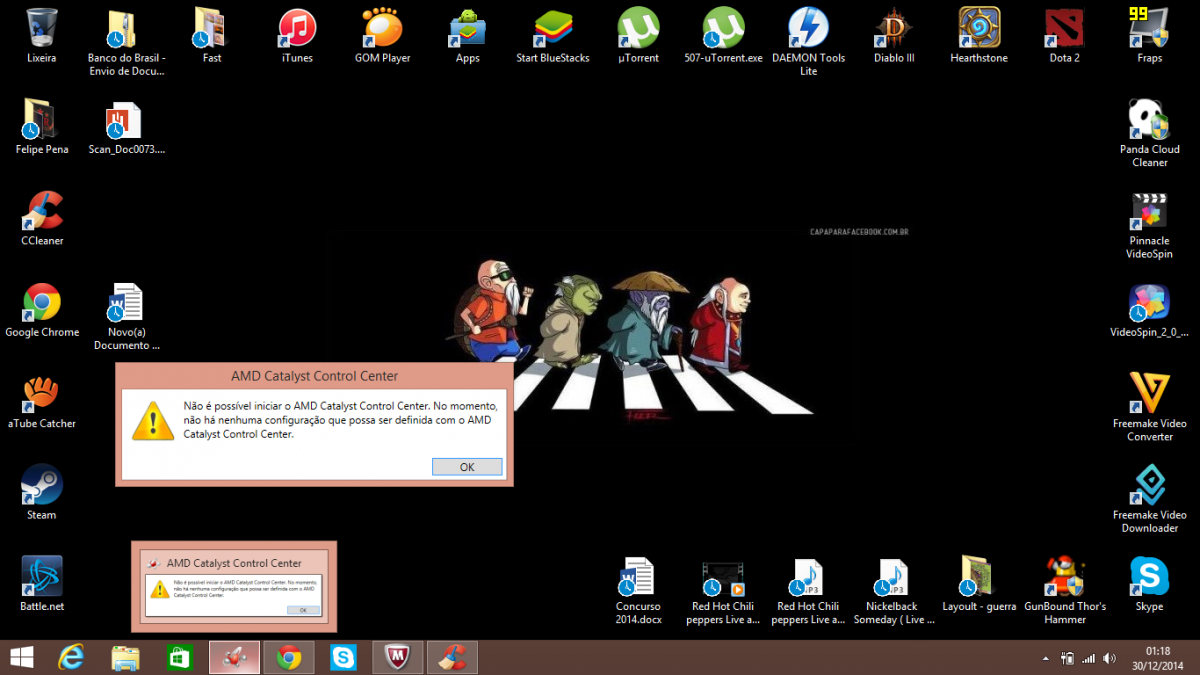Open Skype from the taskbar
The width and height of the screenshot is (1200, 675).
tap(344, 657)
